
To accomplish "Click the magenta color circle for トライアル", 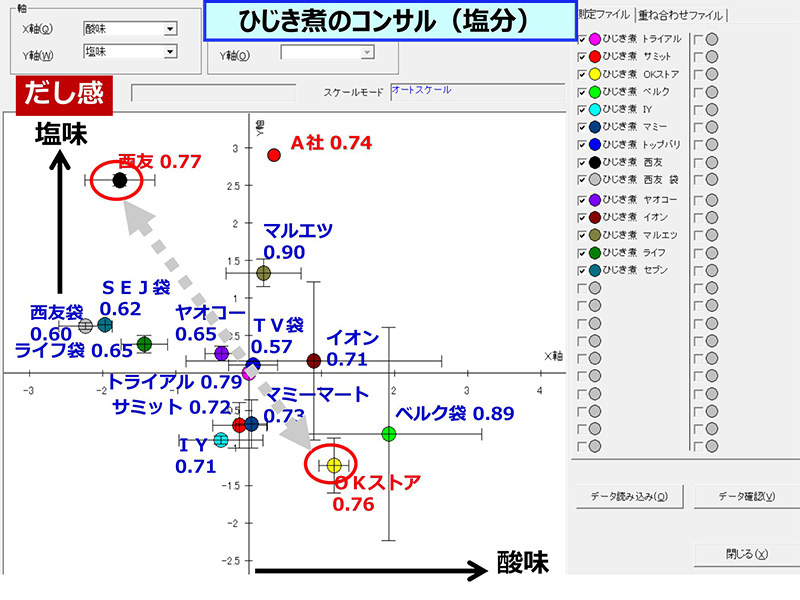I will click(x=595, y=39).
